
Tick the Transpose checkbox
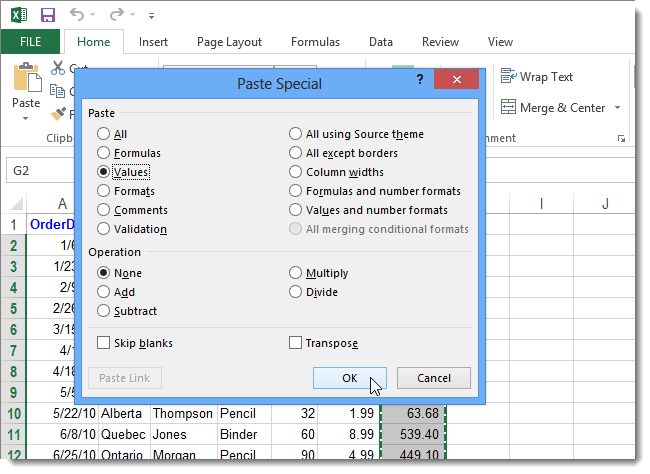coord(296,343)
